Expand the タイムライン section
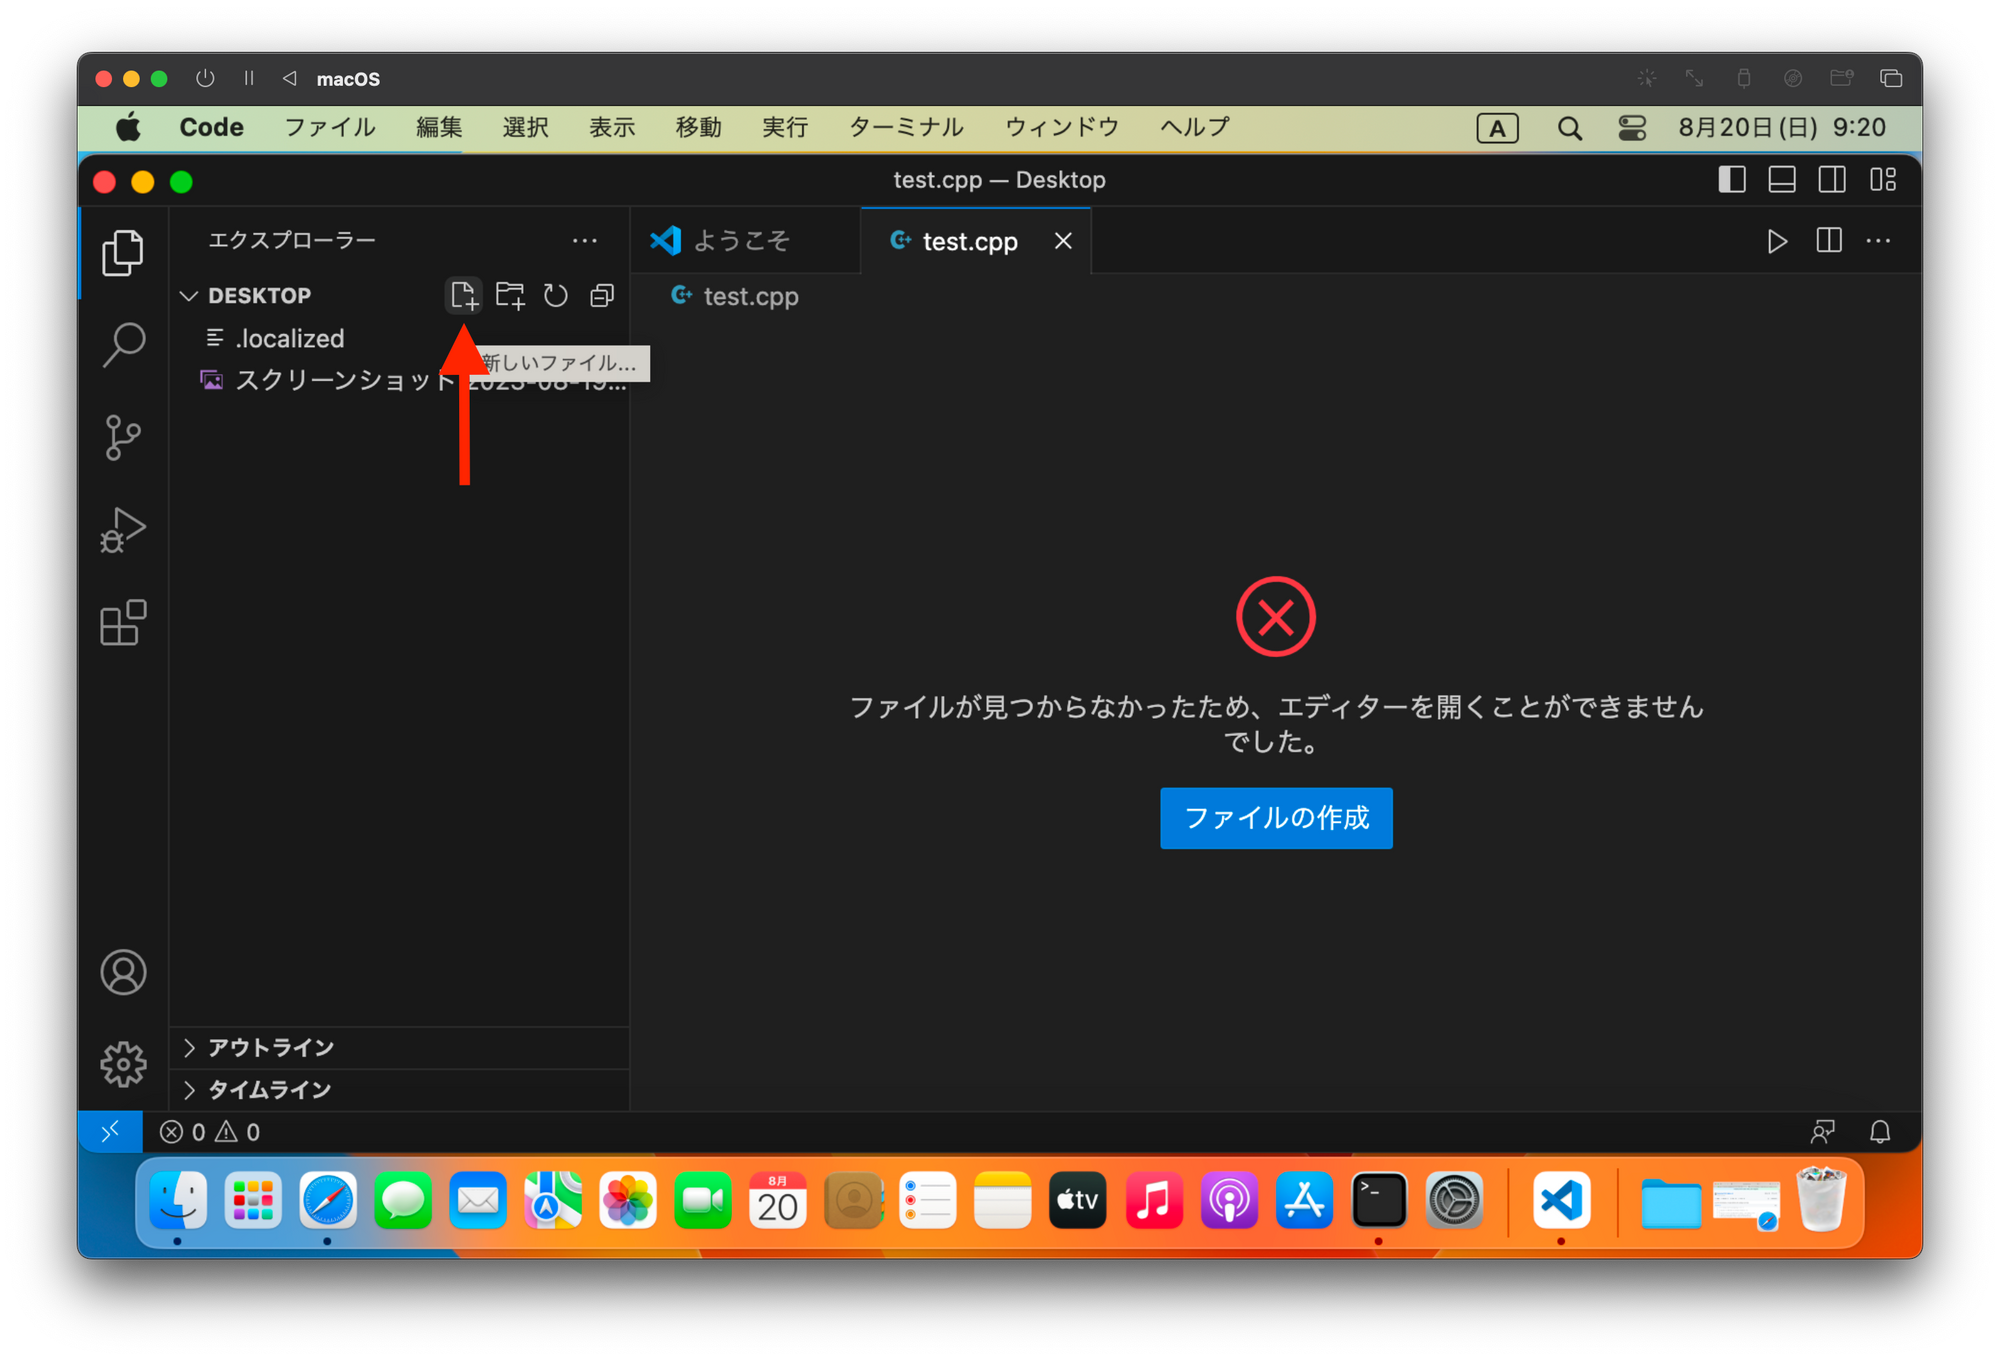 pyautogui.click(x=268, y=1089)
